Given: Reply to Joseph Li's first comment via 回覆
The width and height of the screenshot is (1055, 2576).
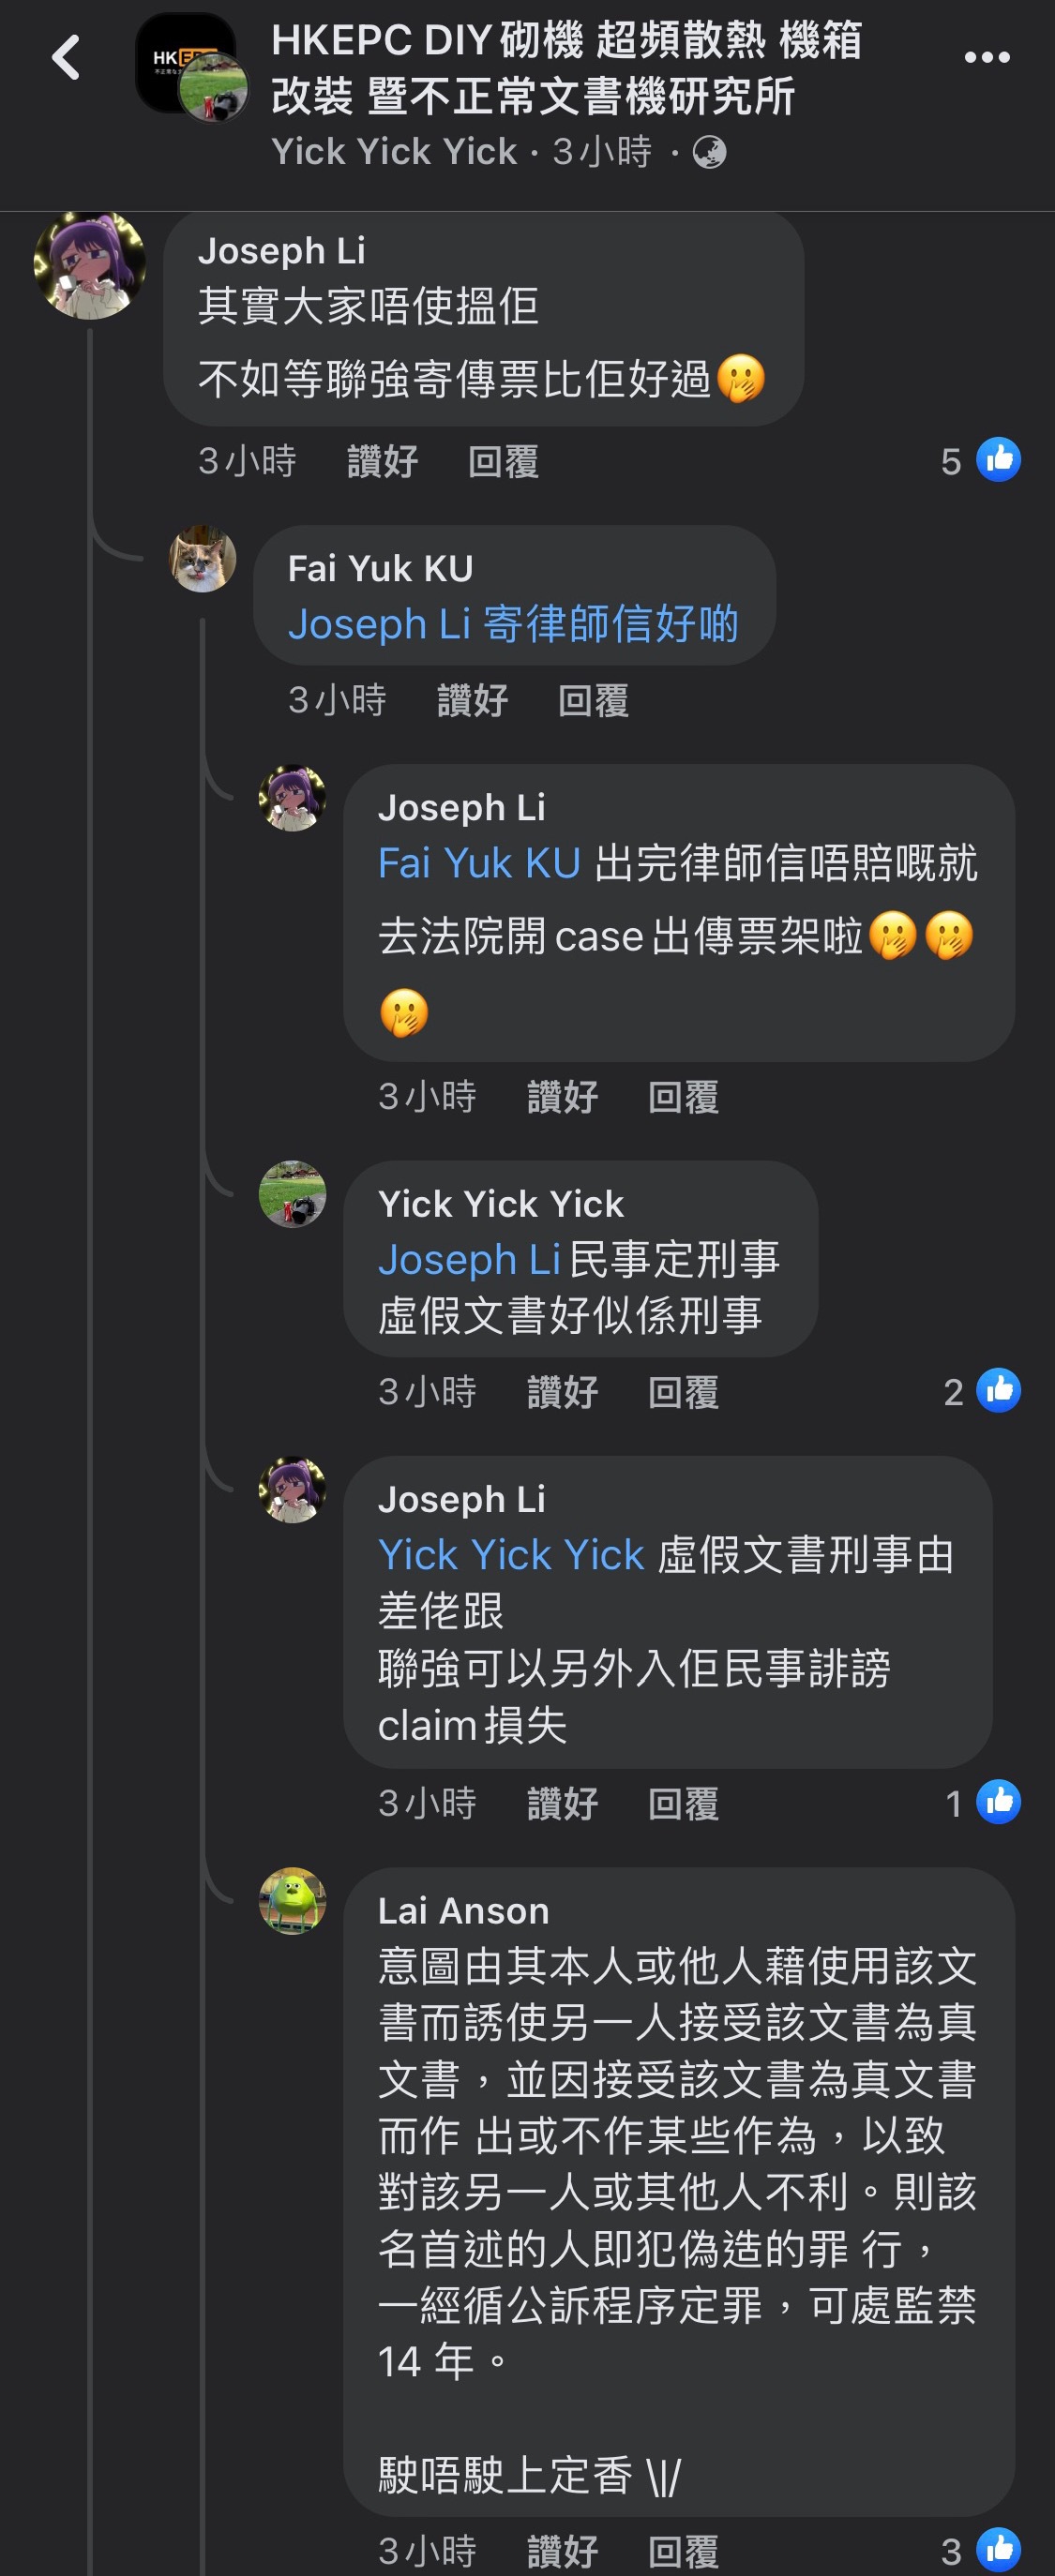Looking at the screenshot, I should 503,461.
